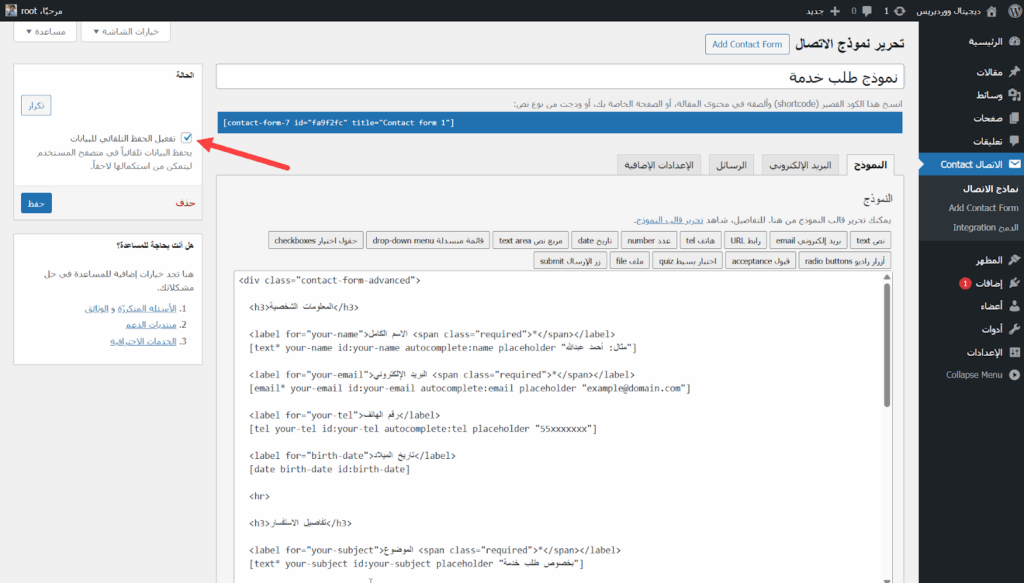Click the wrench icon for أدوات
The image size is (1024, 583).
[1014, 329]
